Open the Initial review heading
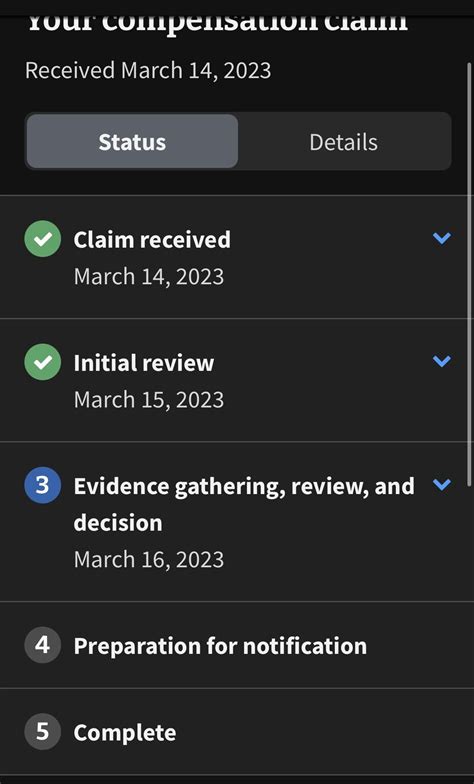474x784 pixels. (144, 362)
